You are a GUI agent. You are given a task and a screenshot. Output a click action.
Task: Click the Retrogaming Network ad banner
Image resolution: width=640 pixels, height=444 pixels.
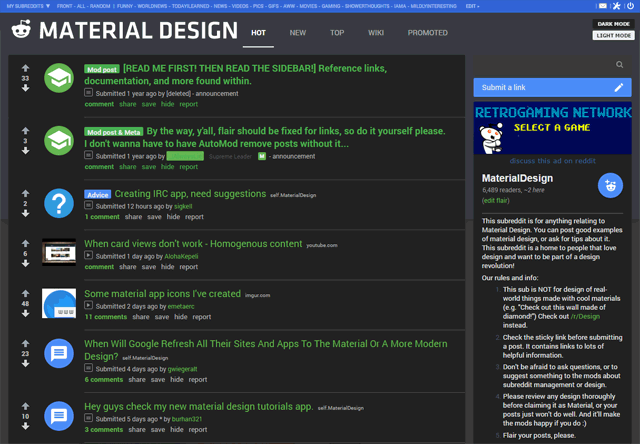click(552, 128)
